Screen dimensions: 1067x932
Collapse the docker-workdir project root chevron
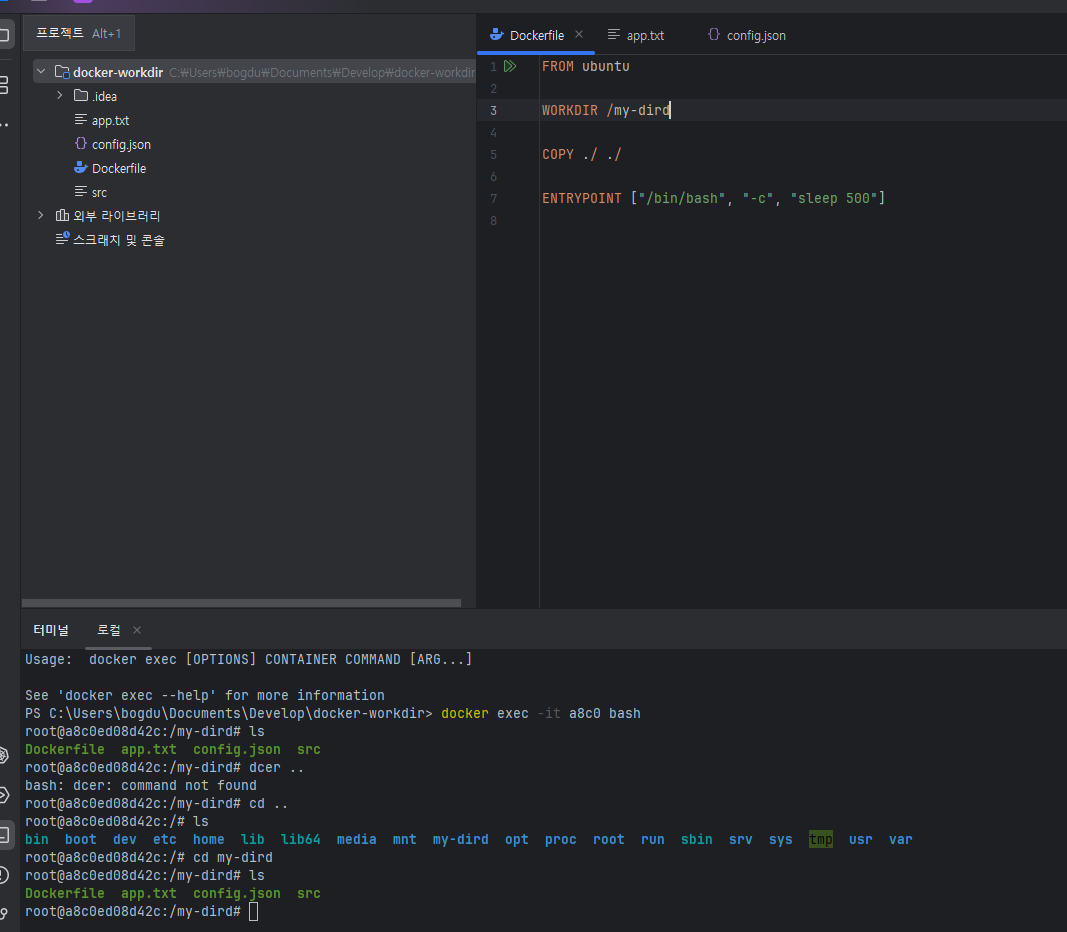tap(41, 71)
